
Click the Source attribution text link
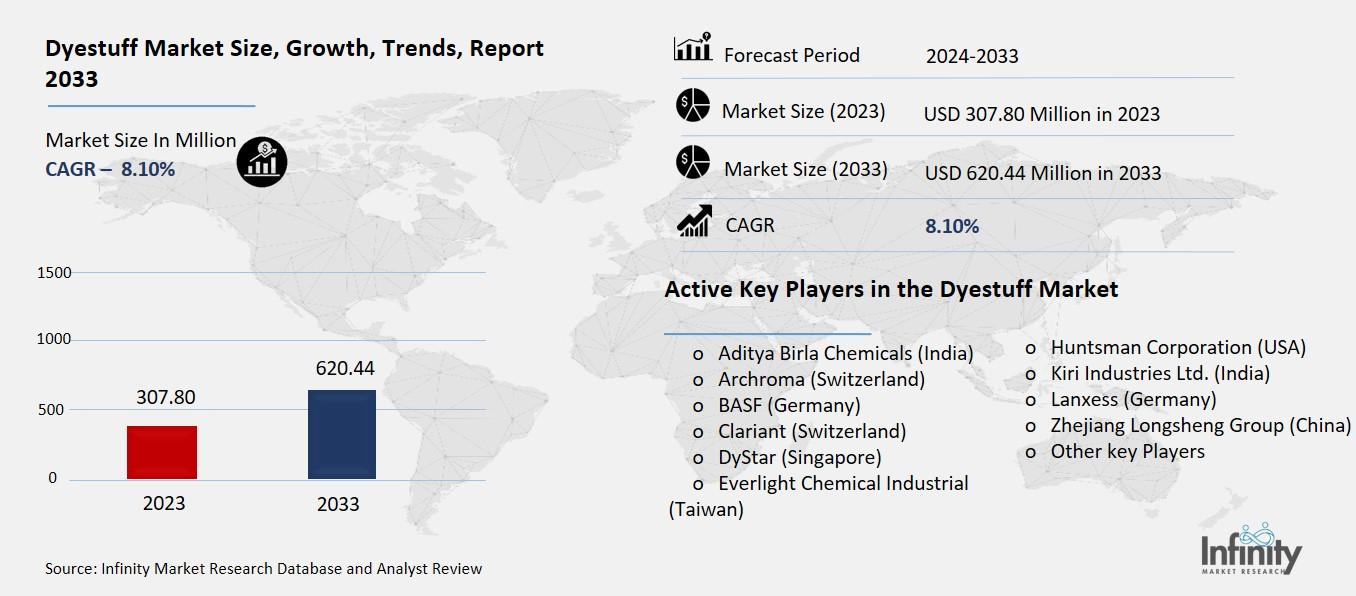pyautogui.click(x=262, y=568)
